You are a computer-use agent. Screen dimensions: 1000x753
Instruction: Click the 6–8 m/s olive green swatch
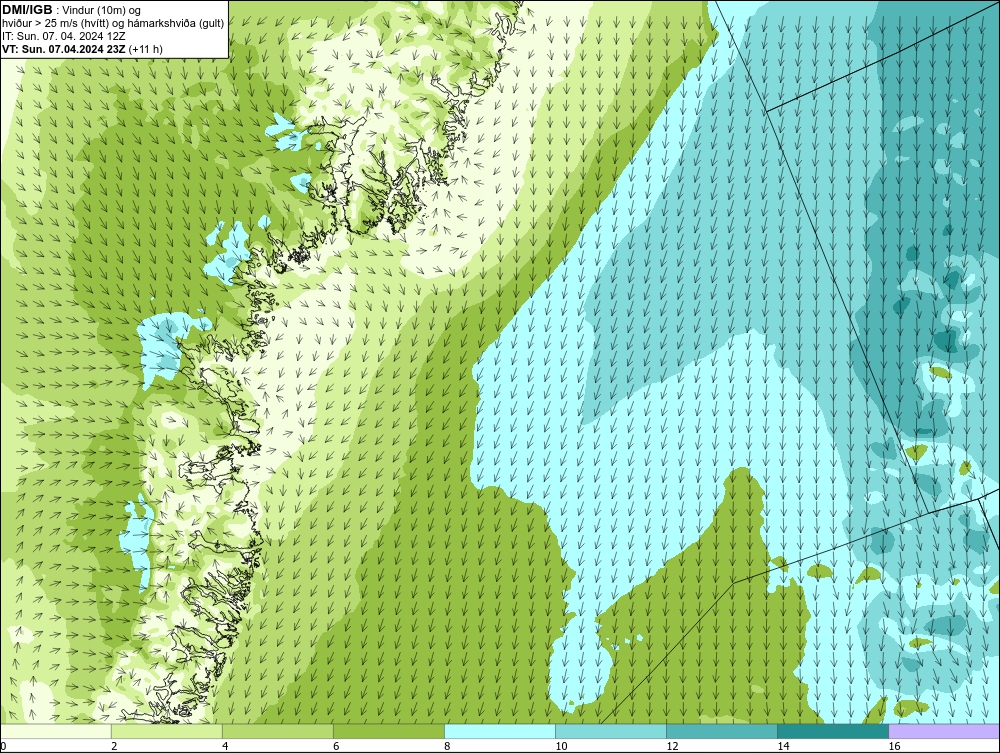[x=389, y=731]
